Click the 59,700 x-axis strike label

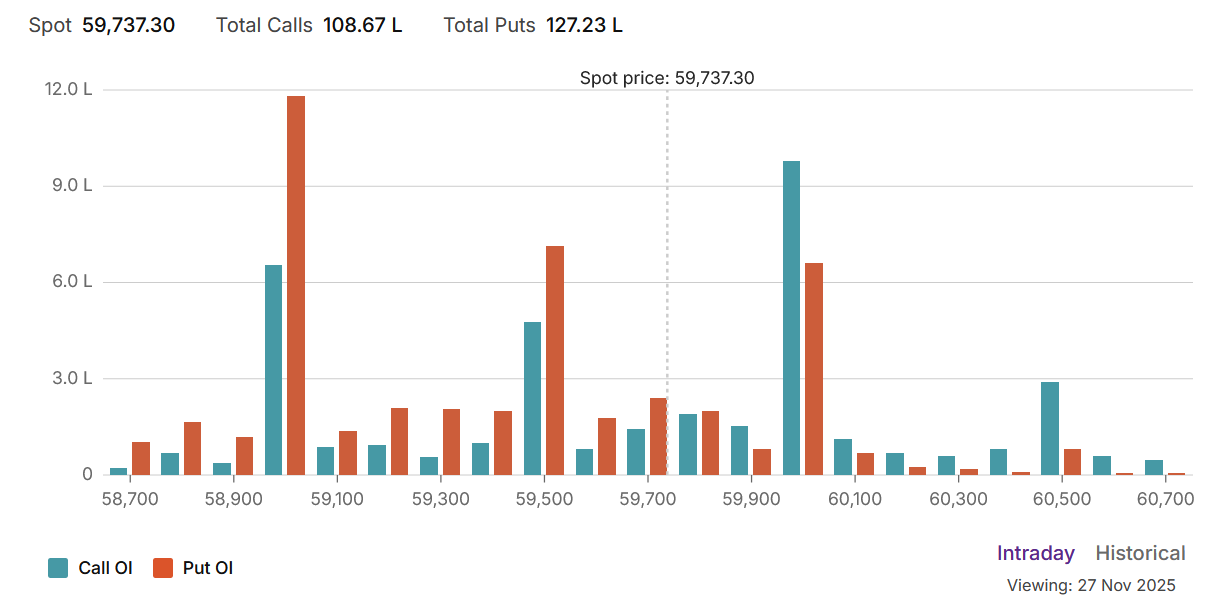click(648, 497)
